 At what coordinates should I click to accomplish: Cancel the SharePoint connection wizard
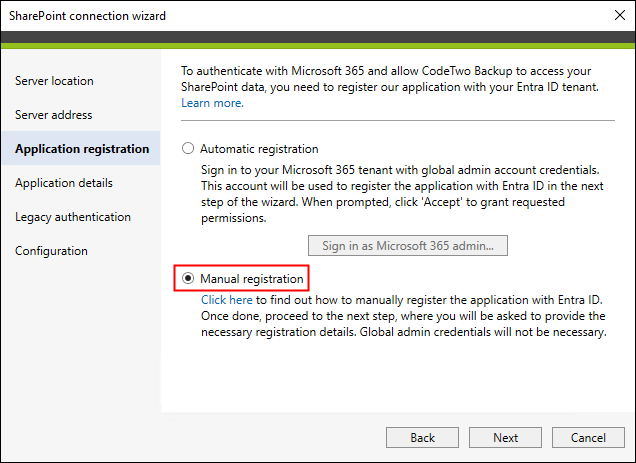click(588, 437)
